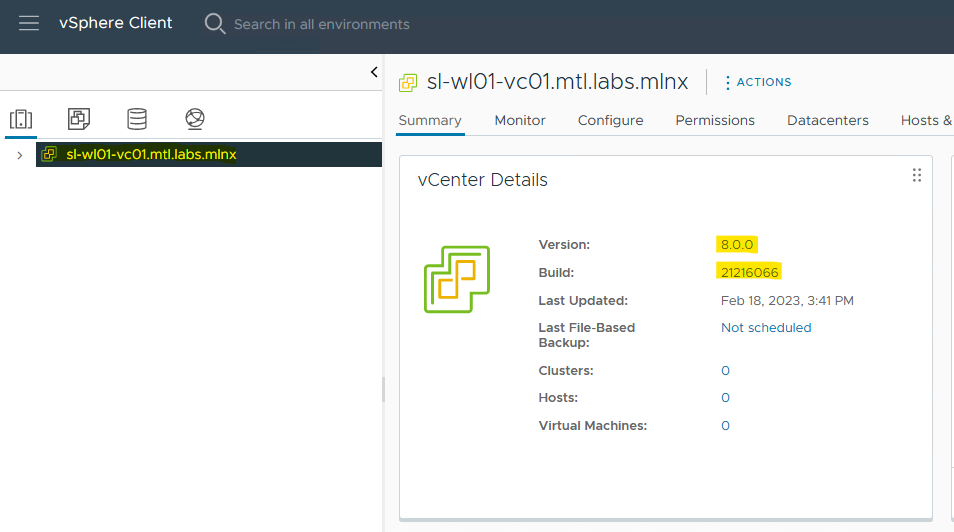This screenshot has width=954, height=532.
Task: Expand the sl-wl01-vc01.mtl.labs.mlnx tree node
Action: (x=20, y=155)
